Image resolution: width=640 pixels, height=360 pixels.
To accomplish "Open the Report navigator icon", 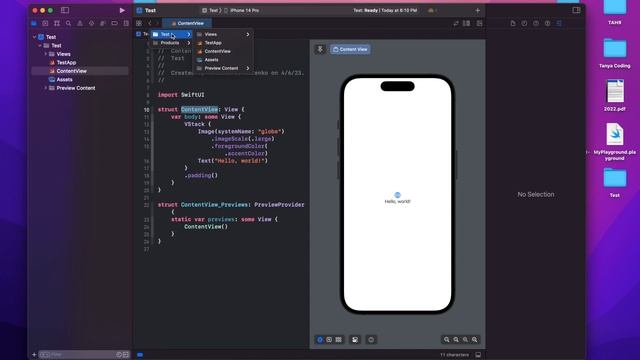I will click(x=126, y=24).
